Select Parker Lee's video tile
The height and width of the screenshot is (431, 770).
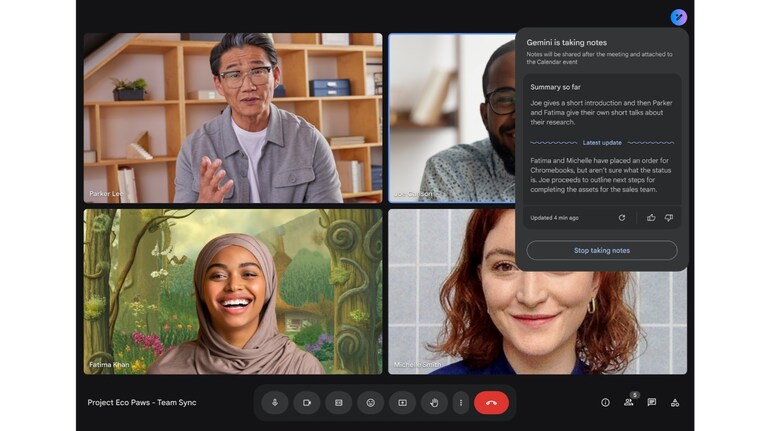[x=233, y=118]
